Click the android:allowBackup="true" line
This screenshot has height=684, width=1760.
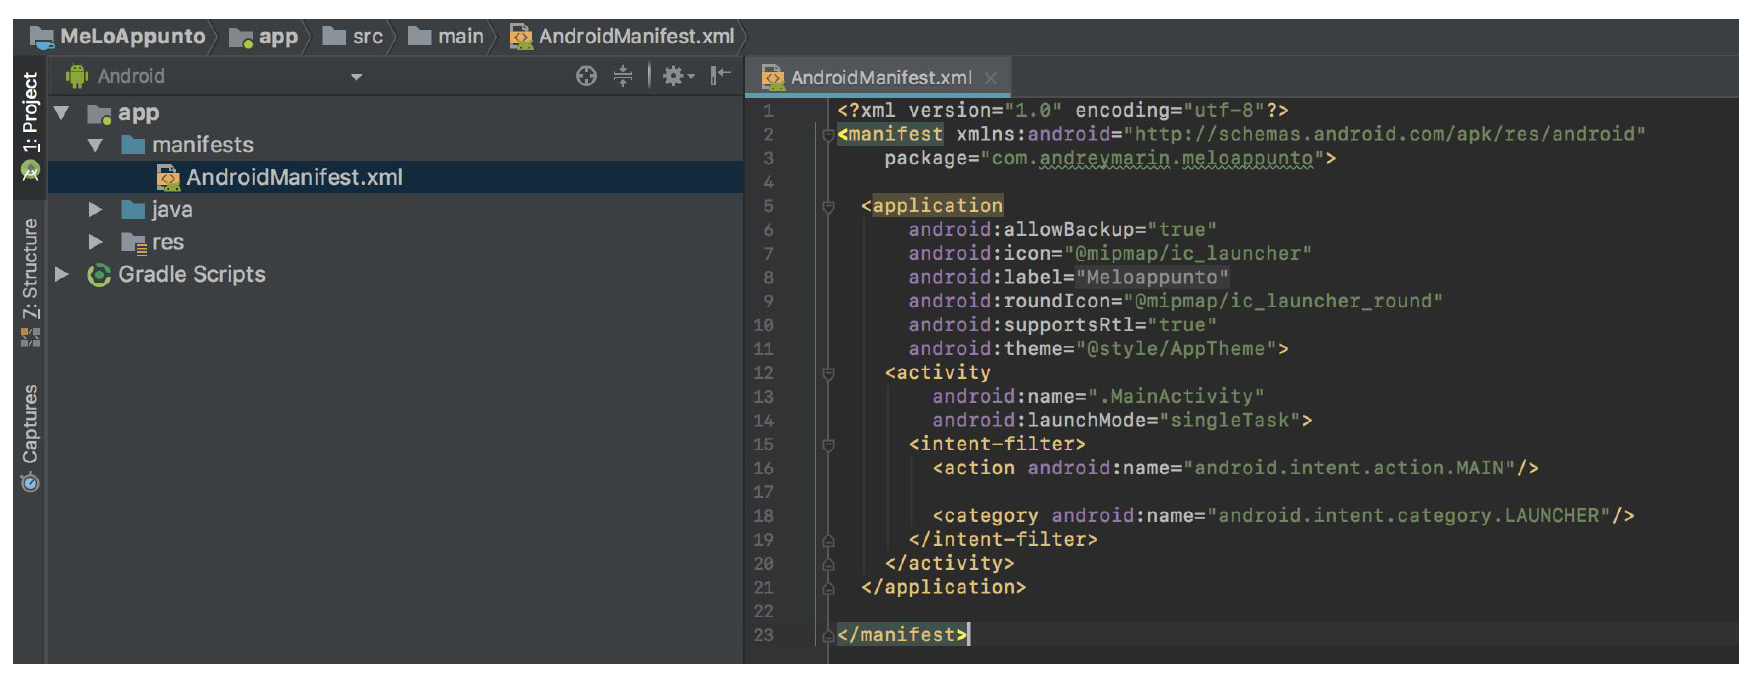pos(1062,230)
